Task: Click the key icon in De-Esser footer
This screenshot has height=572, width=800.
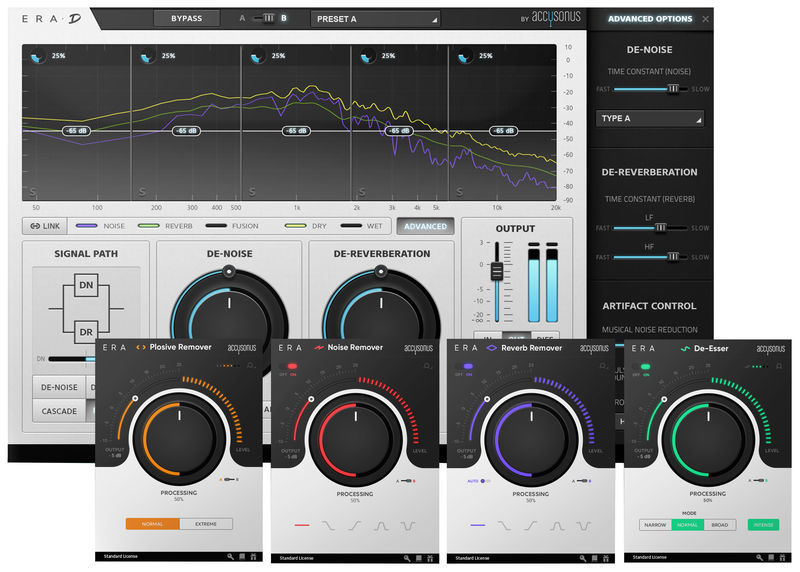Action: [x=760, y=558]
